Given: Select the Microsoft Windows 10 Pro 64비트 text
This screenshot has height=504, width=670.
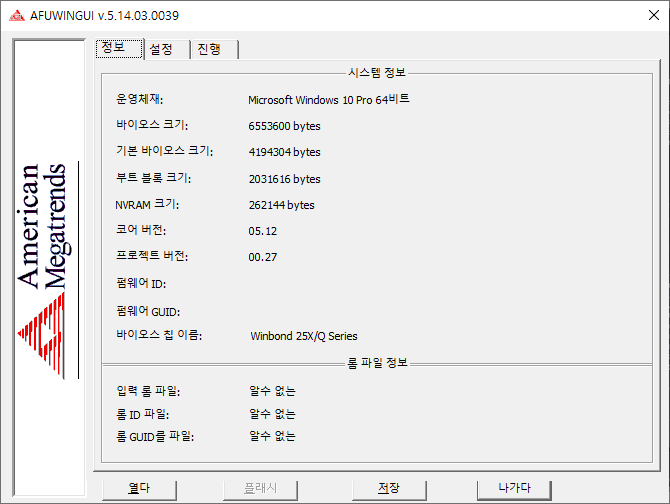Looking at the screenshot, I should coord(329,100).
